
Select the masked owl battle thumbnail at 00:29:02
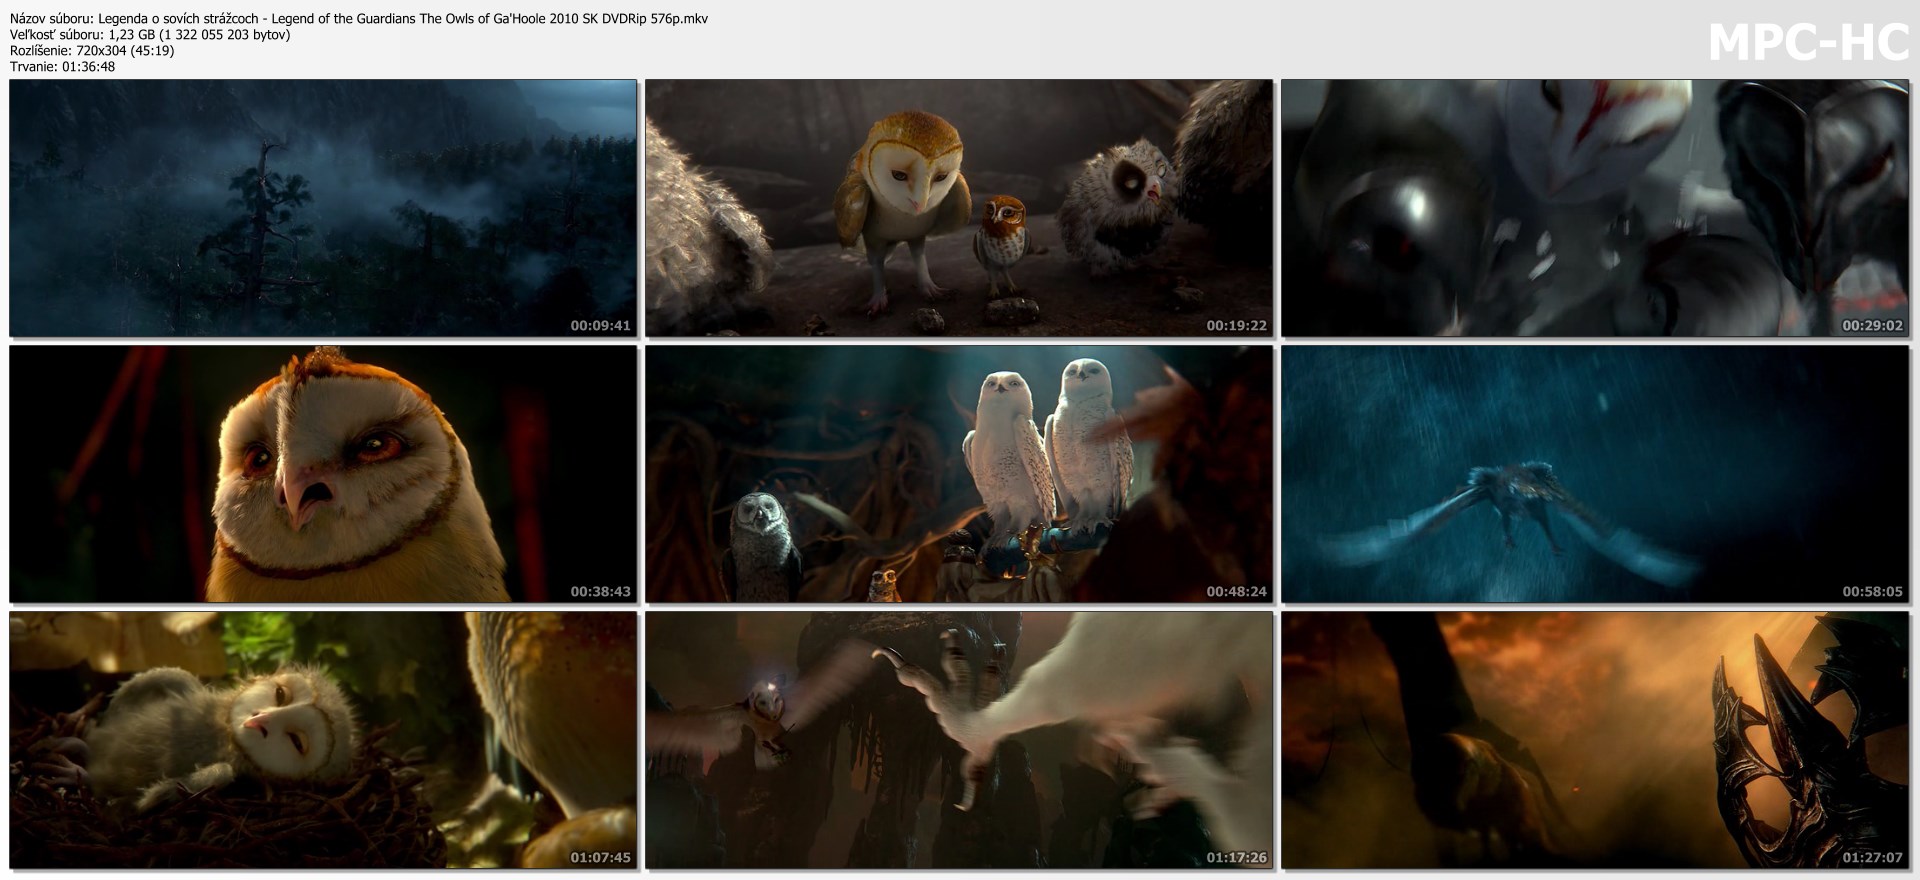pyautogui.click(x=1595, y=208)
